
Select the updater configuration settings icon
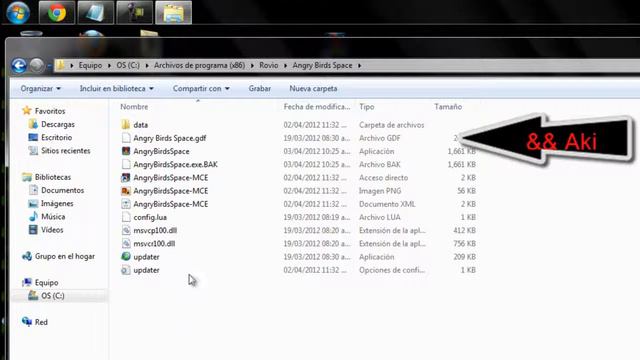click(x=126, y=270)
